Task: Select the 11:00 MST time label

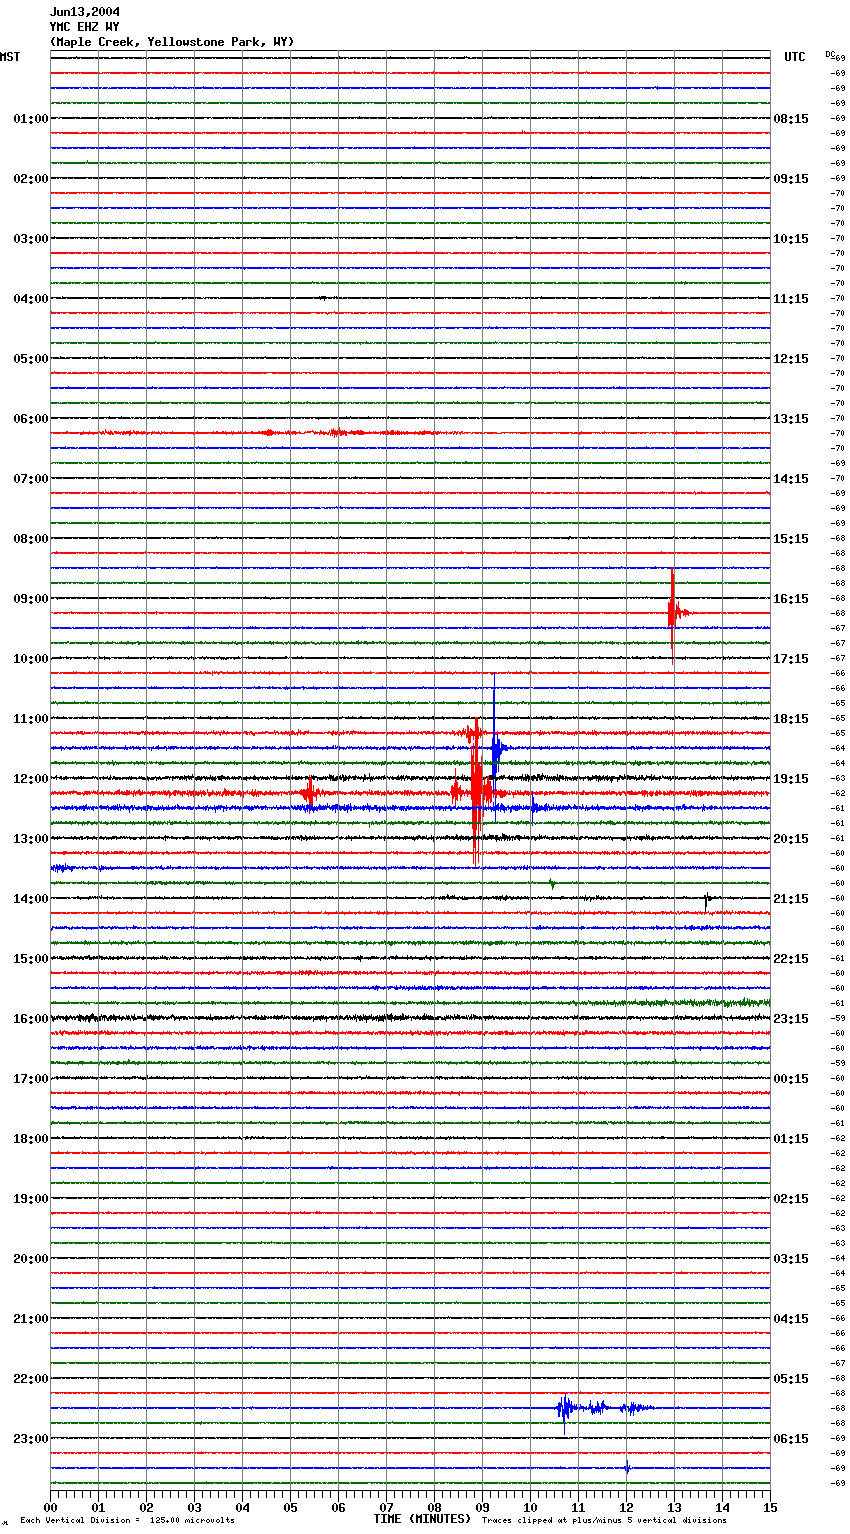Action: point(31,719)
